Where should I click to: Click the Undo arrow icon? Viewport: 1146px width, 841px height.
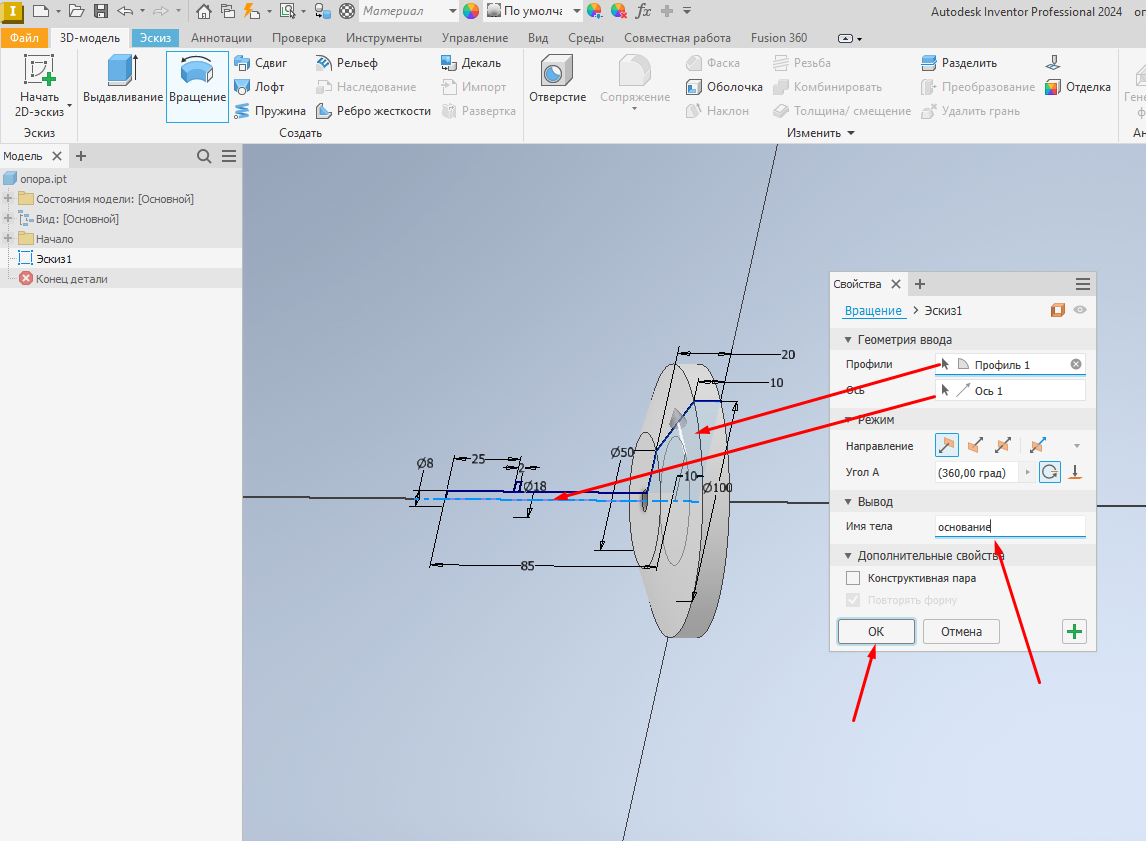pos(125,11)
